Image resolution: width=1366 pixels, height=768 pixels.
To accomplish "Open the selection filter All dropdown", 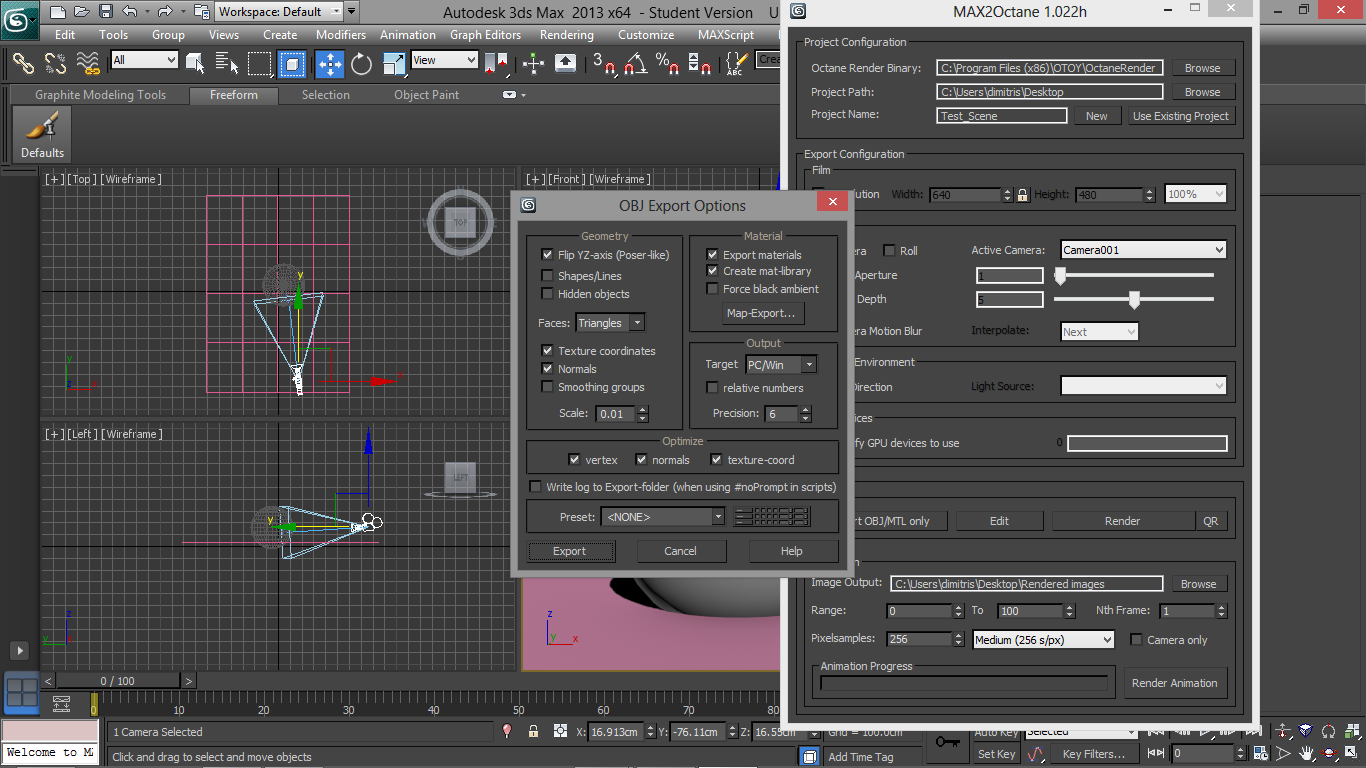I will (x=145, y=60).
